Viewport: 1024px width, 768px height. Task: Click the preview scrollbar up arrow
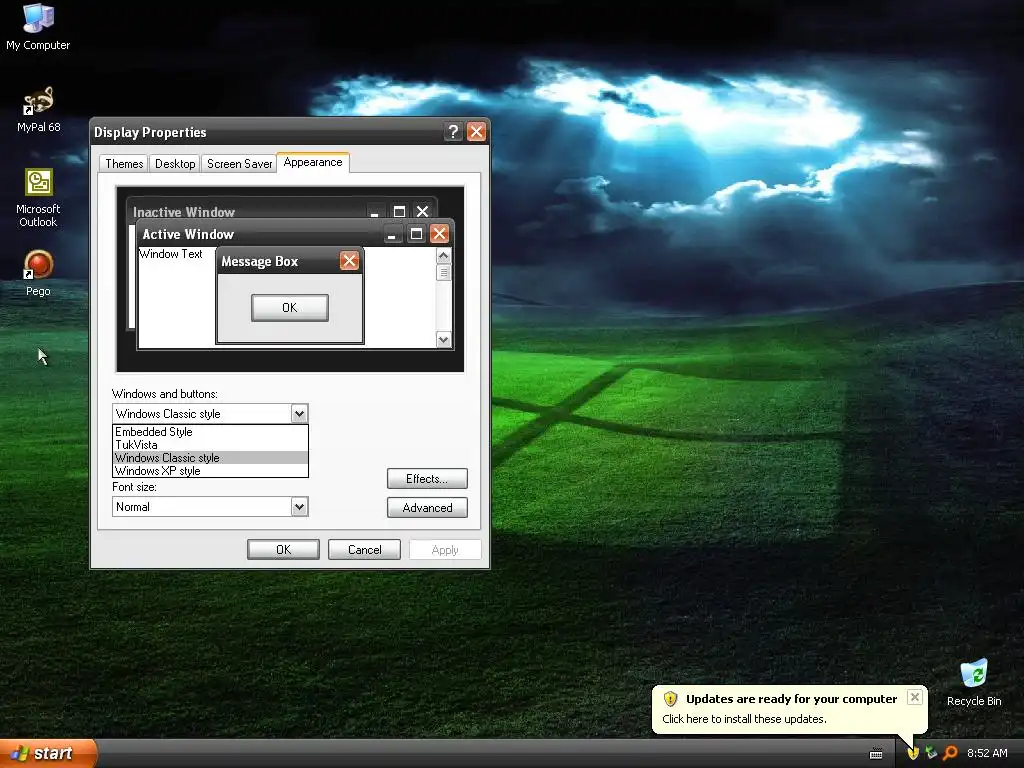click(x=443, y=255)
